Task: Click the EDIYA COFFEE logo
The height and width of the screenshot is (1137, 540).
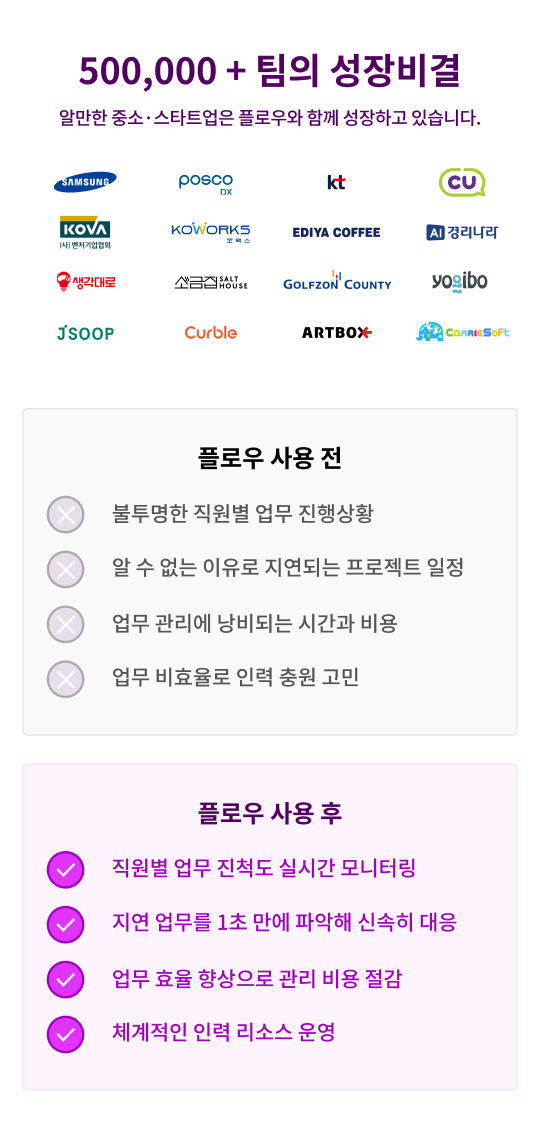Action: [x=336, y=232]
